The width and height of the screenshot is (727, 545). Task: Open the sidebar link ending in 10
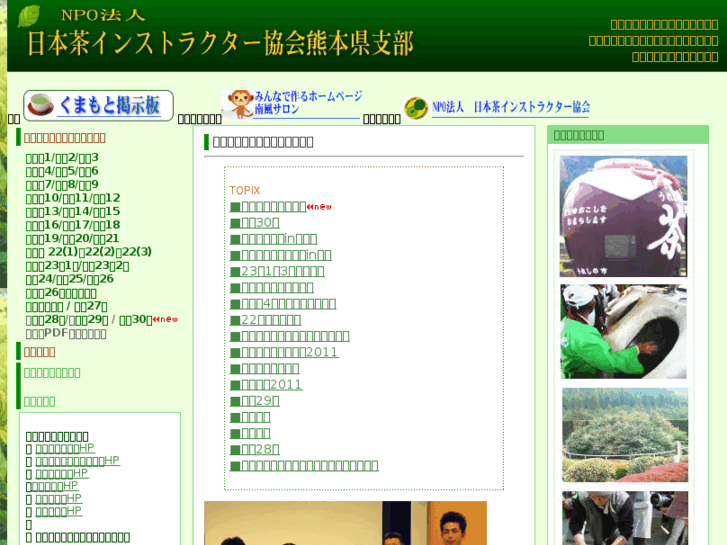coord(43,198)
